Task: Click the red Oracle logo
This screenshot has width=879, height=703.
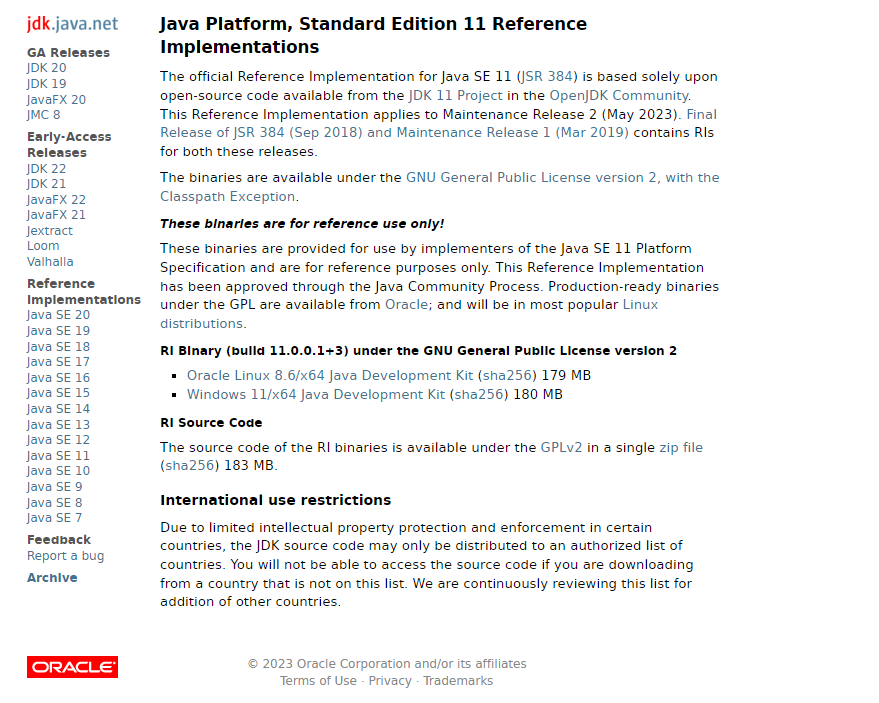Action: 72,667
